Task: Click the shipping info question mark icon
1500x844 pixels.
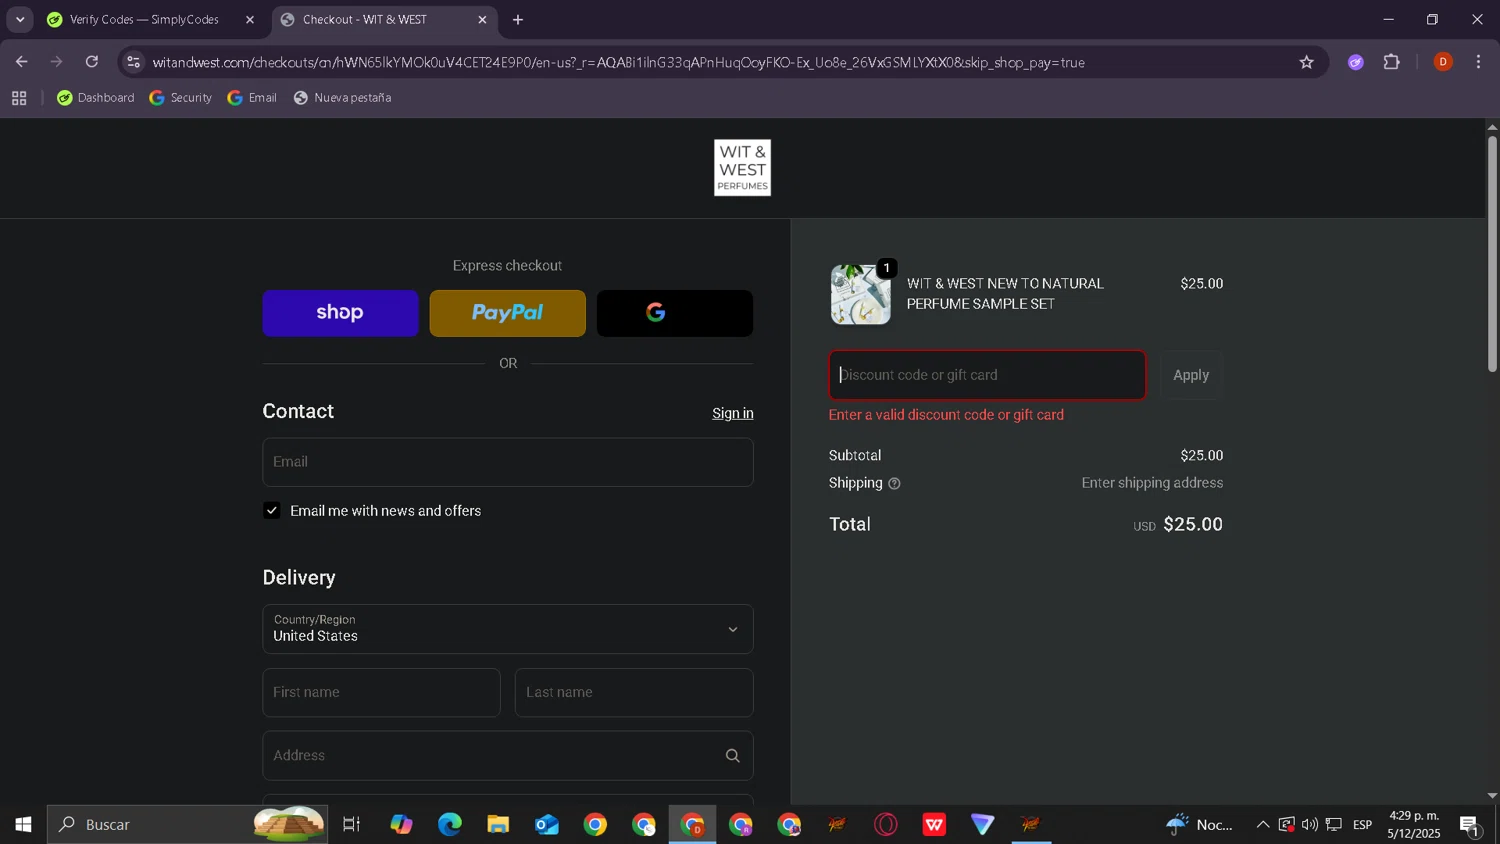Action: (x=894, y=484)
